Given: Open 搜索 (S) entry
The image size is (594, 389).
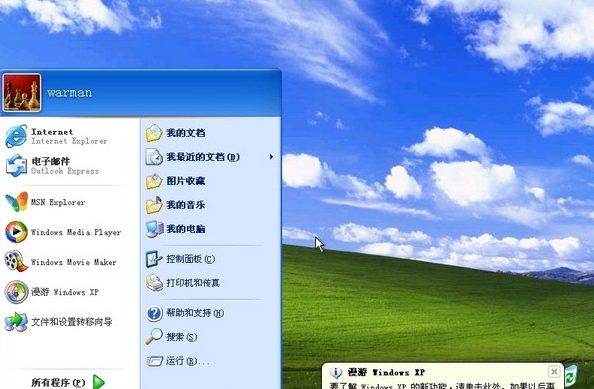Looking at the screenshot, I should (x=181, y=337).
